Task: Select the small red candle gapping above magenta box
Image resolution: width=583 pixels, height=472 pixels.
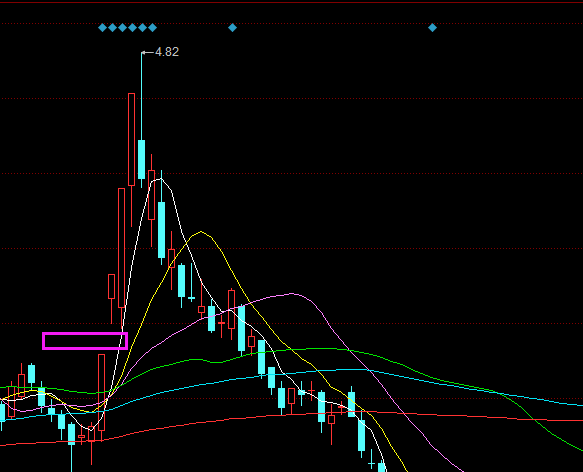Action: [111, 286]
